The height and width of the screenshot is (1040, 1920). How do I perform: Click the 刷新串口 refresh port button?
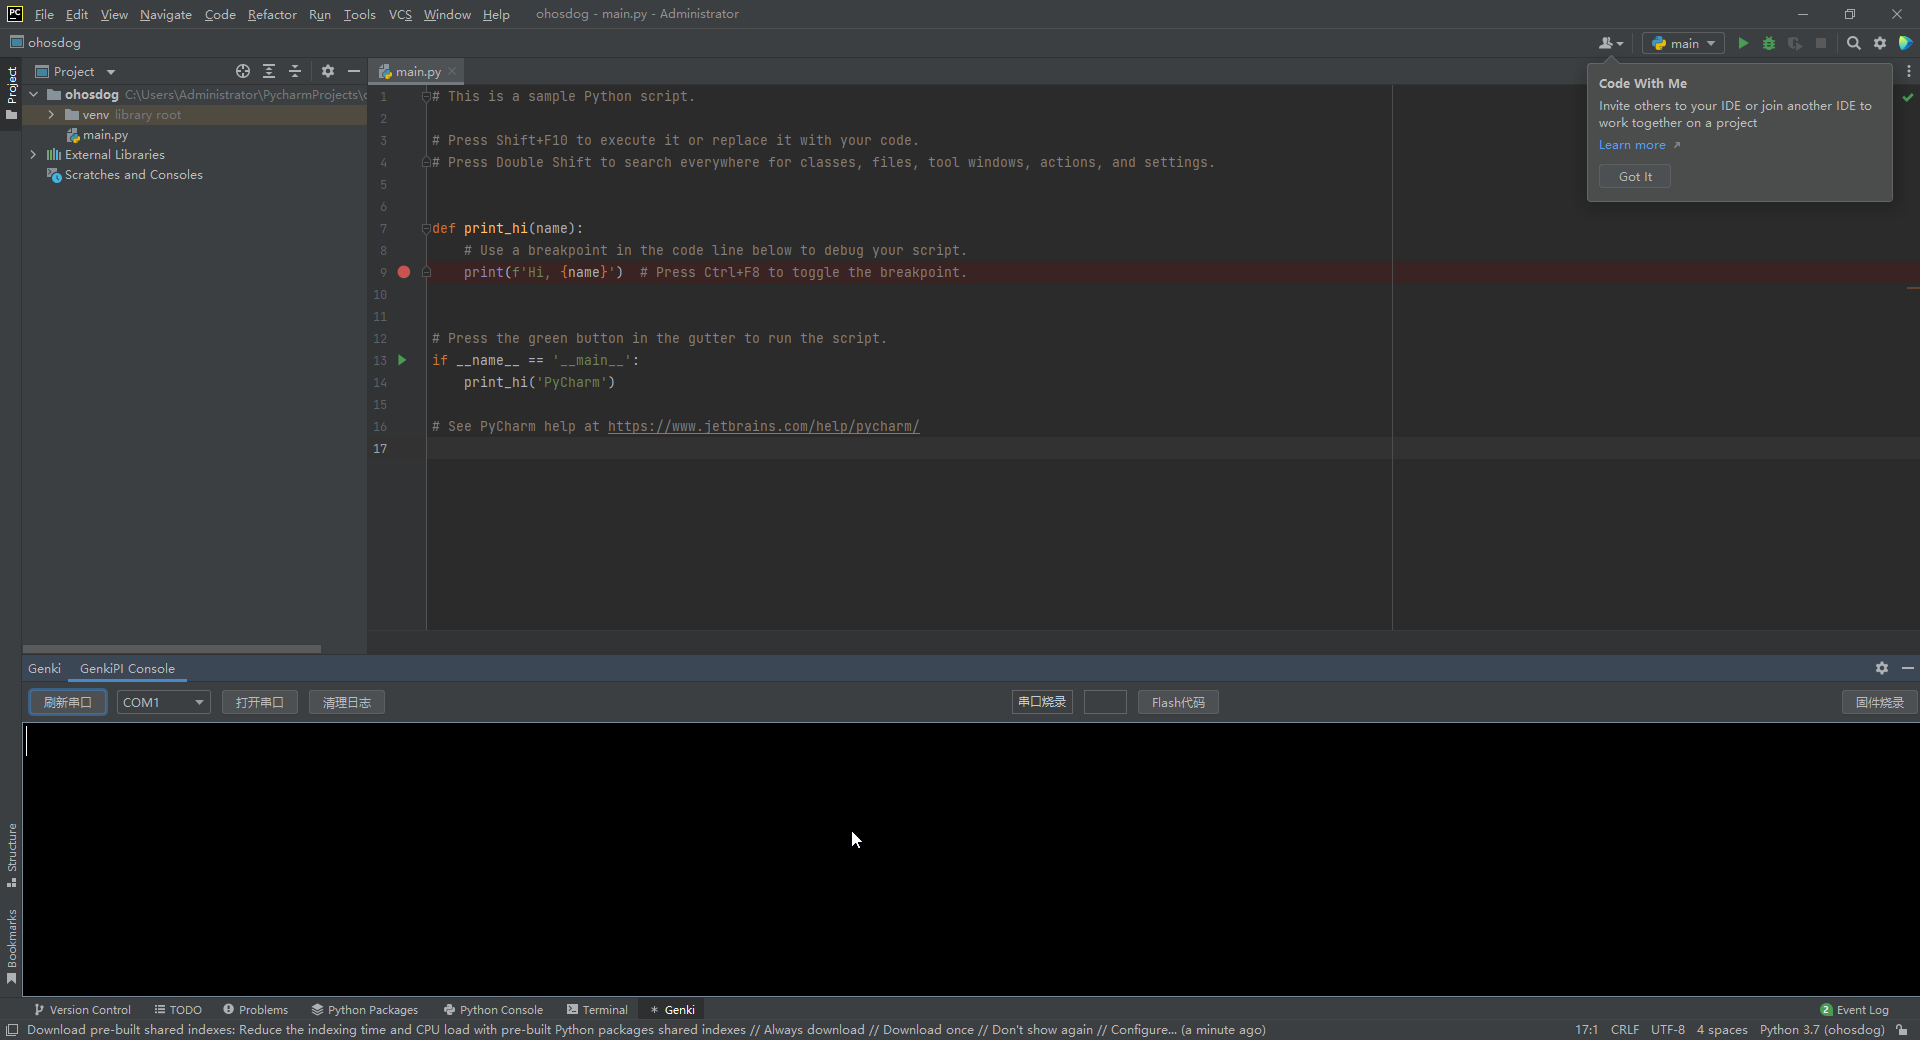coord(68,702)
